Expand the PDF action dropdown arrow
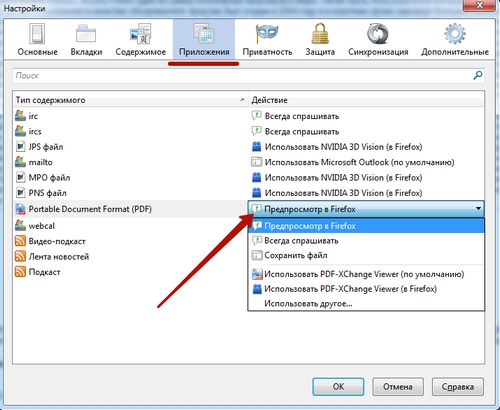Viewport: 500px width, 410px height. 478,209
